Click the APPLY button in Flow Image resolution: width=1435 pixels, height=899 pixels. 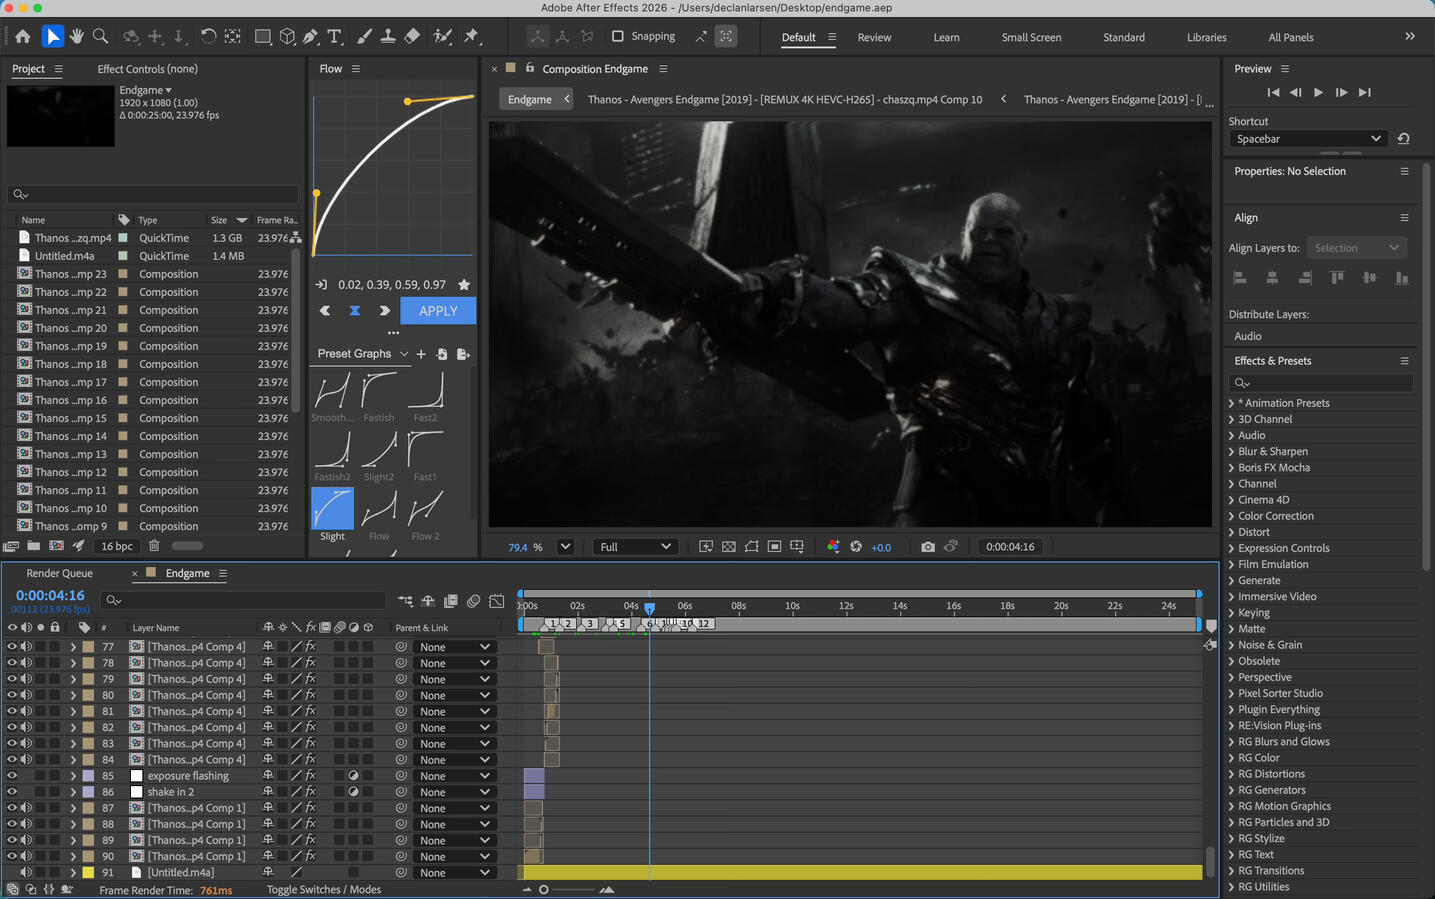(438, 311)
